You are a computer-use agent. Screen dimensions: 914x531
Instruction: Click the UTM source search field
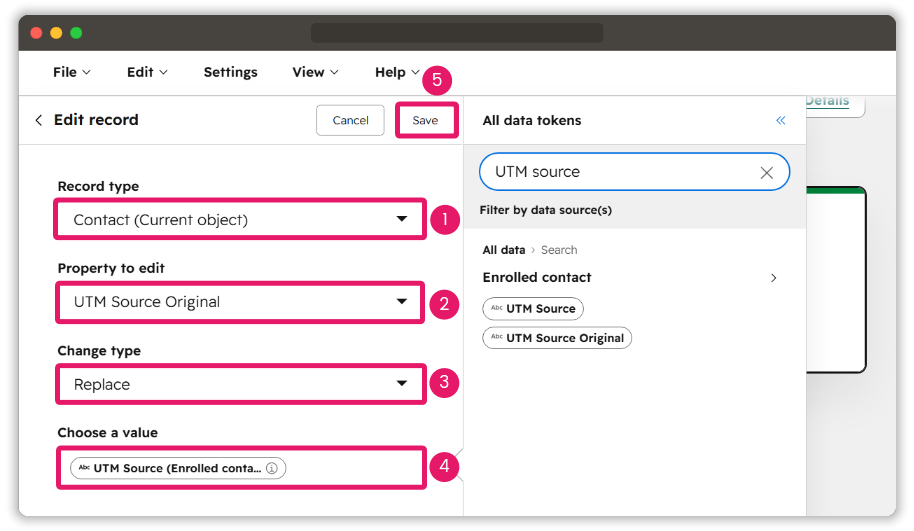[x=634, y=172]
